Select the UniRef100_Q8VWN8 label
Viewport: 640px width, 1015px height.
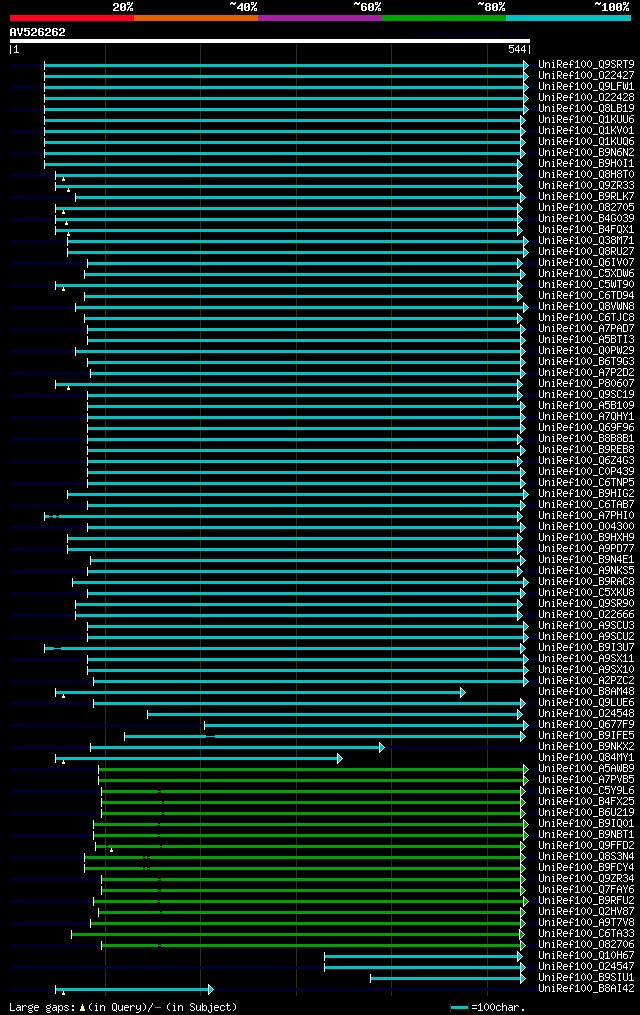pyautogui.click(x=586, y=307)
